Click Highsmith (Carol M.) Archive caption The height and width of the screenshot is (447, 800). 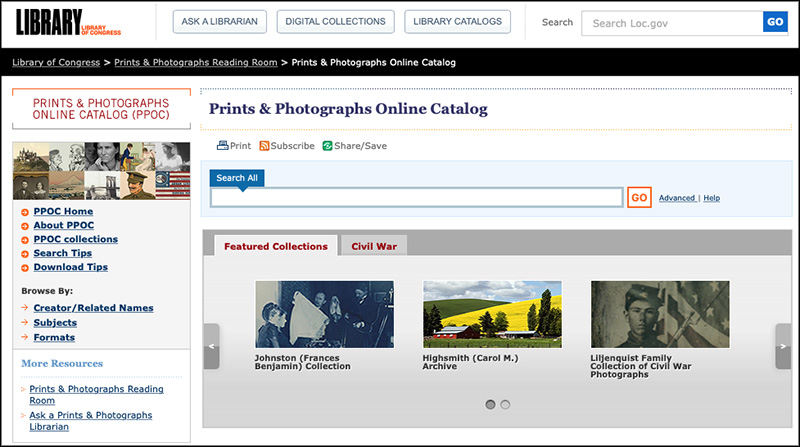click(470, 362)
